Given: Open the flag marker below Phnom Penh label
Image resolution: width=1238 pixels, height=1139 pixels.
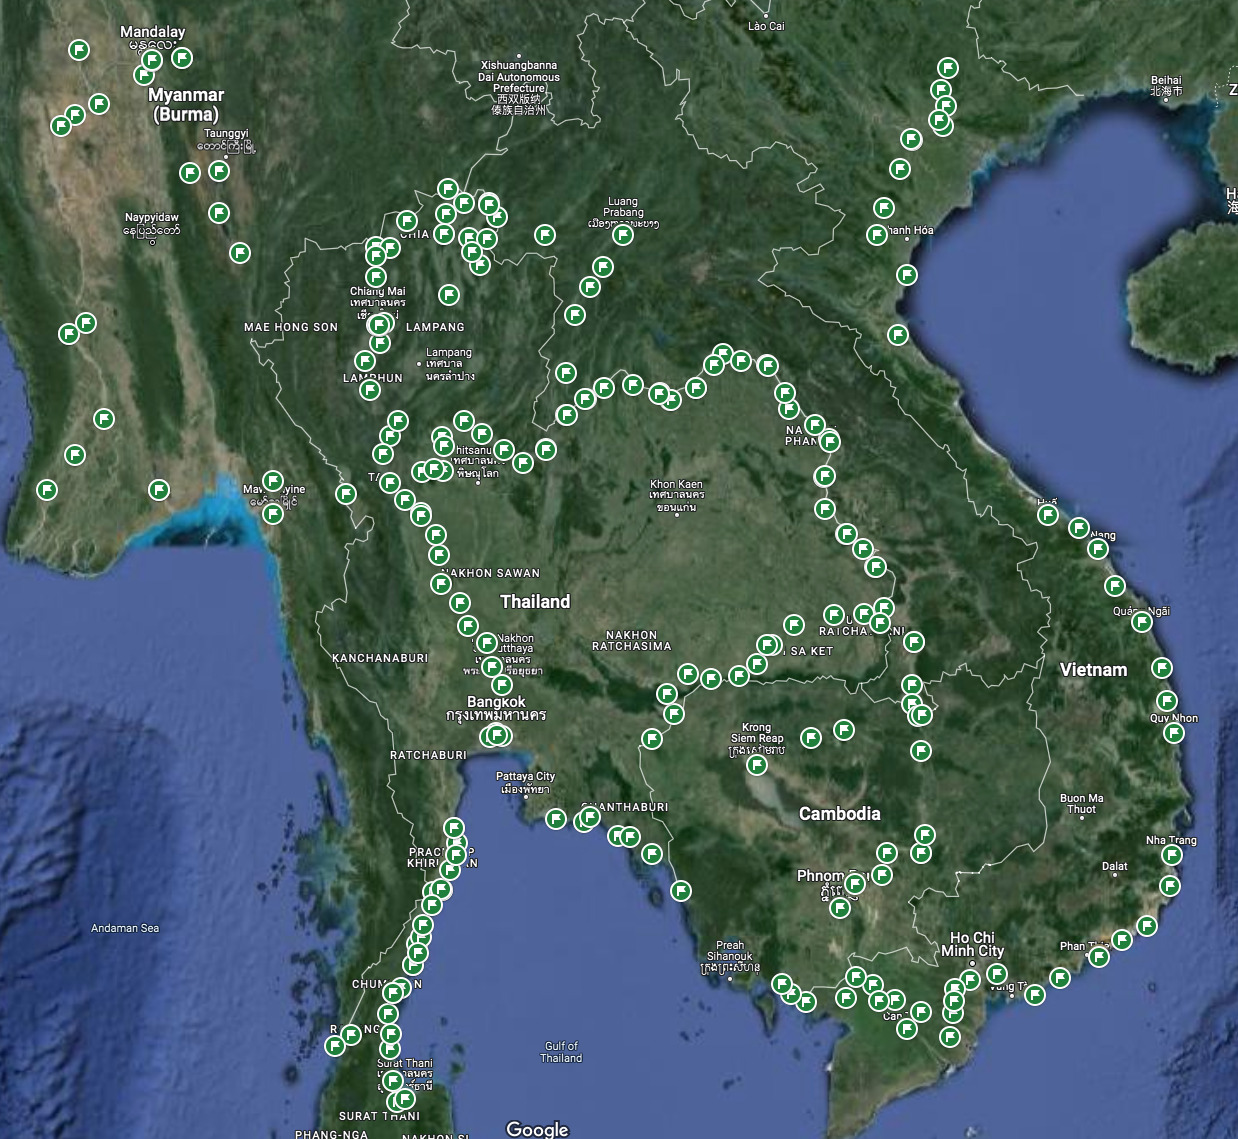Looking at the screenshot, I should click(840, 908).
